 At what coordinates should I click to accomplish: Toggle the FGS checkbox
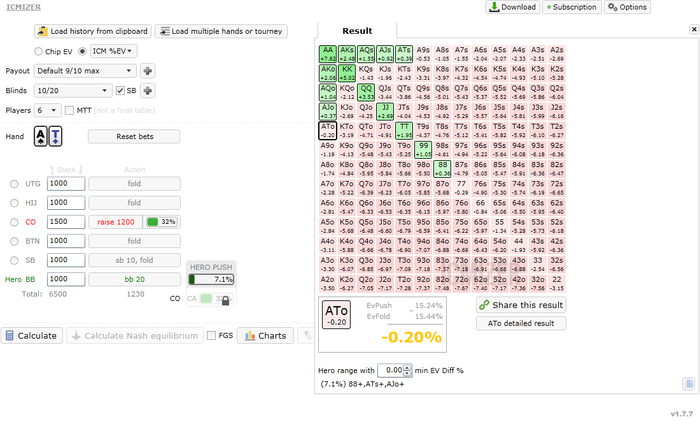pyautogui.click(x=212, y=335)
